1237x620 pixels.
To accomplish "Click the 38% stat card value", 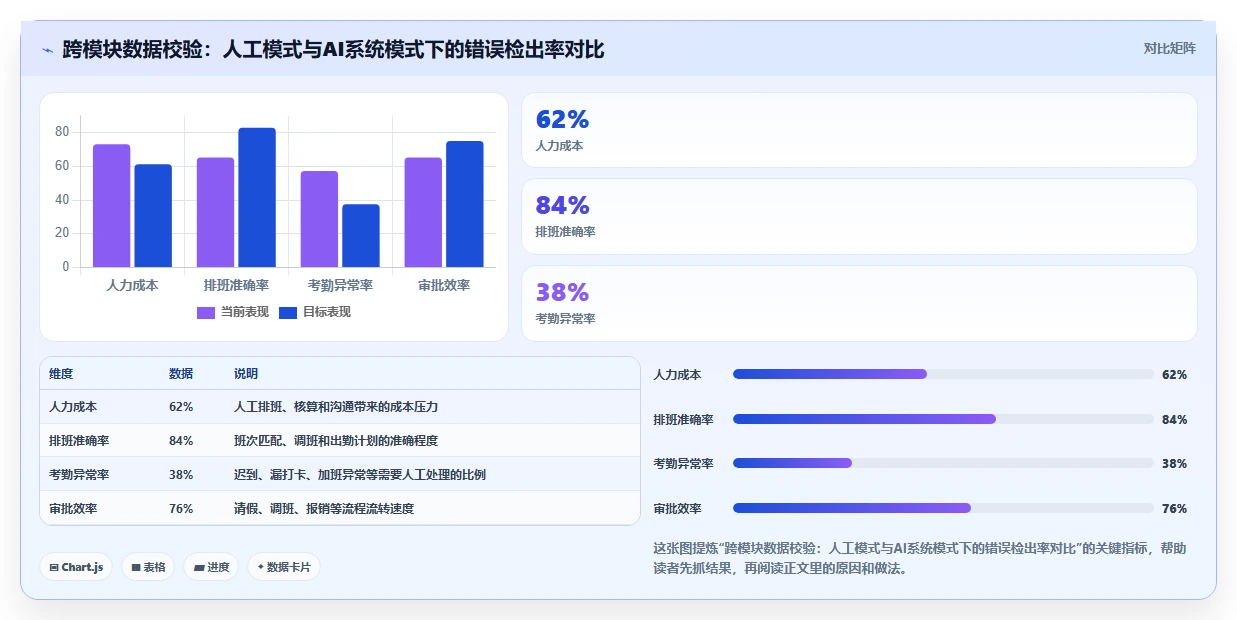I will (562, 293).
